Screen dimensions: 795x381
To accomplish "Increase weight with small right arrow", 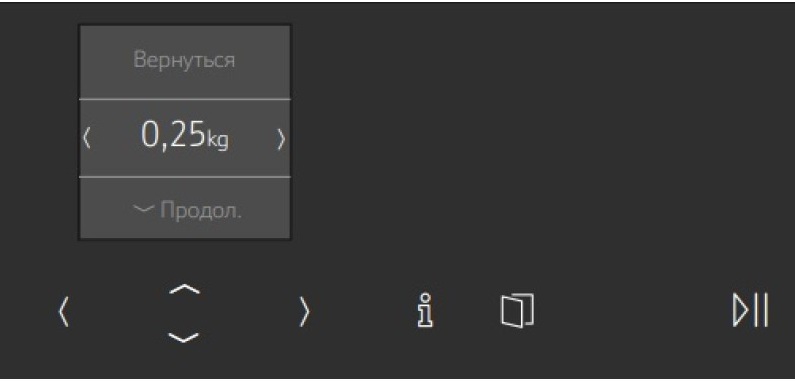I will (x=281, y=138).
